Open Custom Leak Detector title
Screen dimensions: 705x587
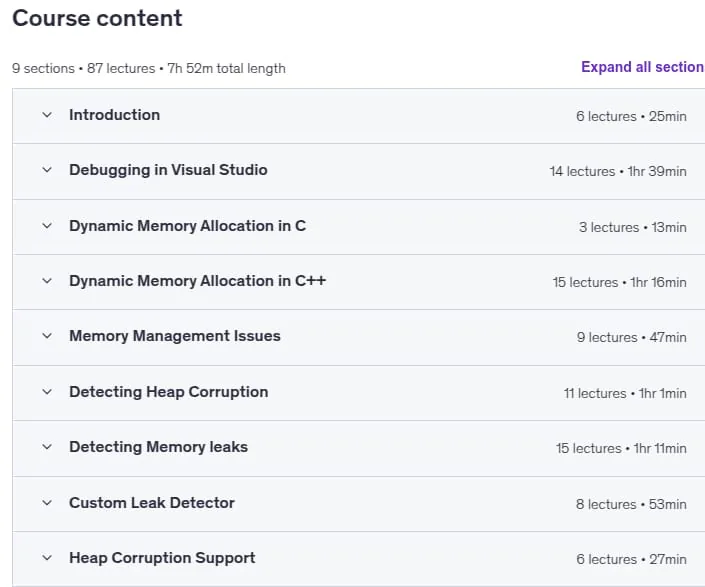152,503
